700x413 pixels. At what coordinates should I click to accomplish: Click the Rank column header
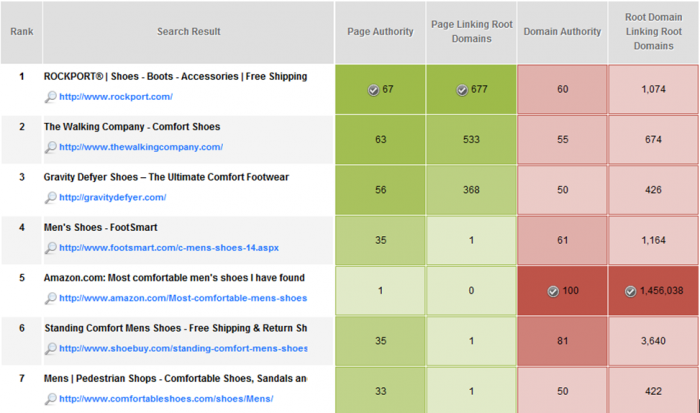click(x=21, y=32)
